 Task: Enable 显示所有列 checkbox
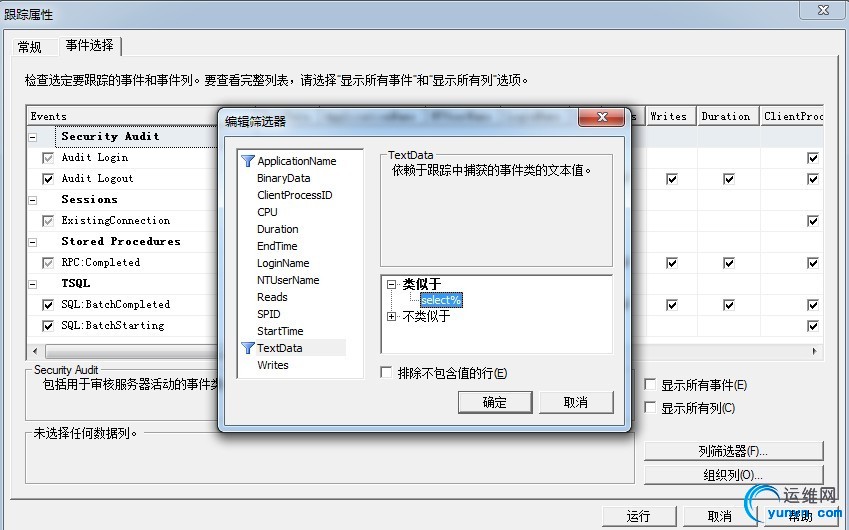pos(650,407)
